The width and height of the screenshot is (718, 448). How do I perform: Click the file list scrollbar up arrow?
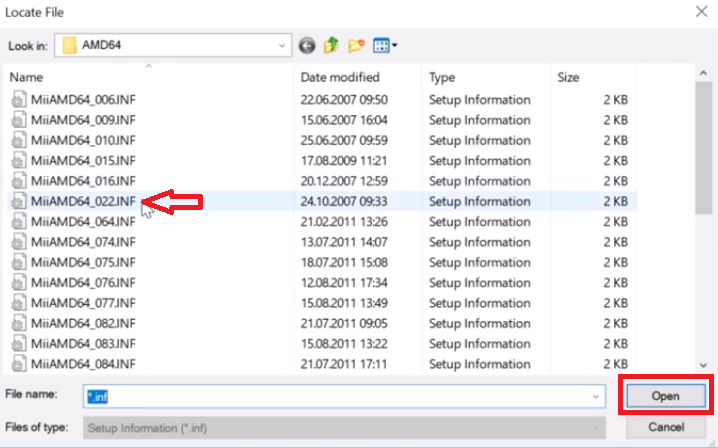coord(703,73)
